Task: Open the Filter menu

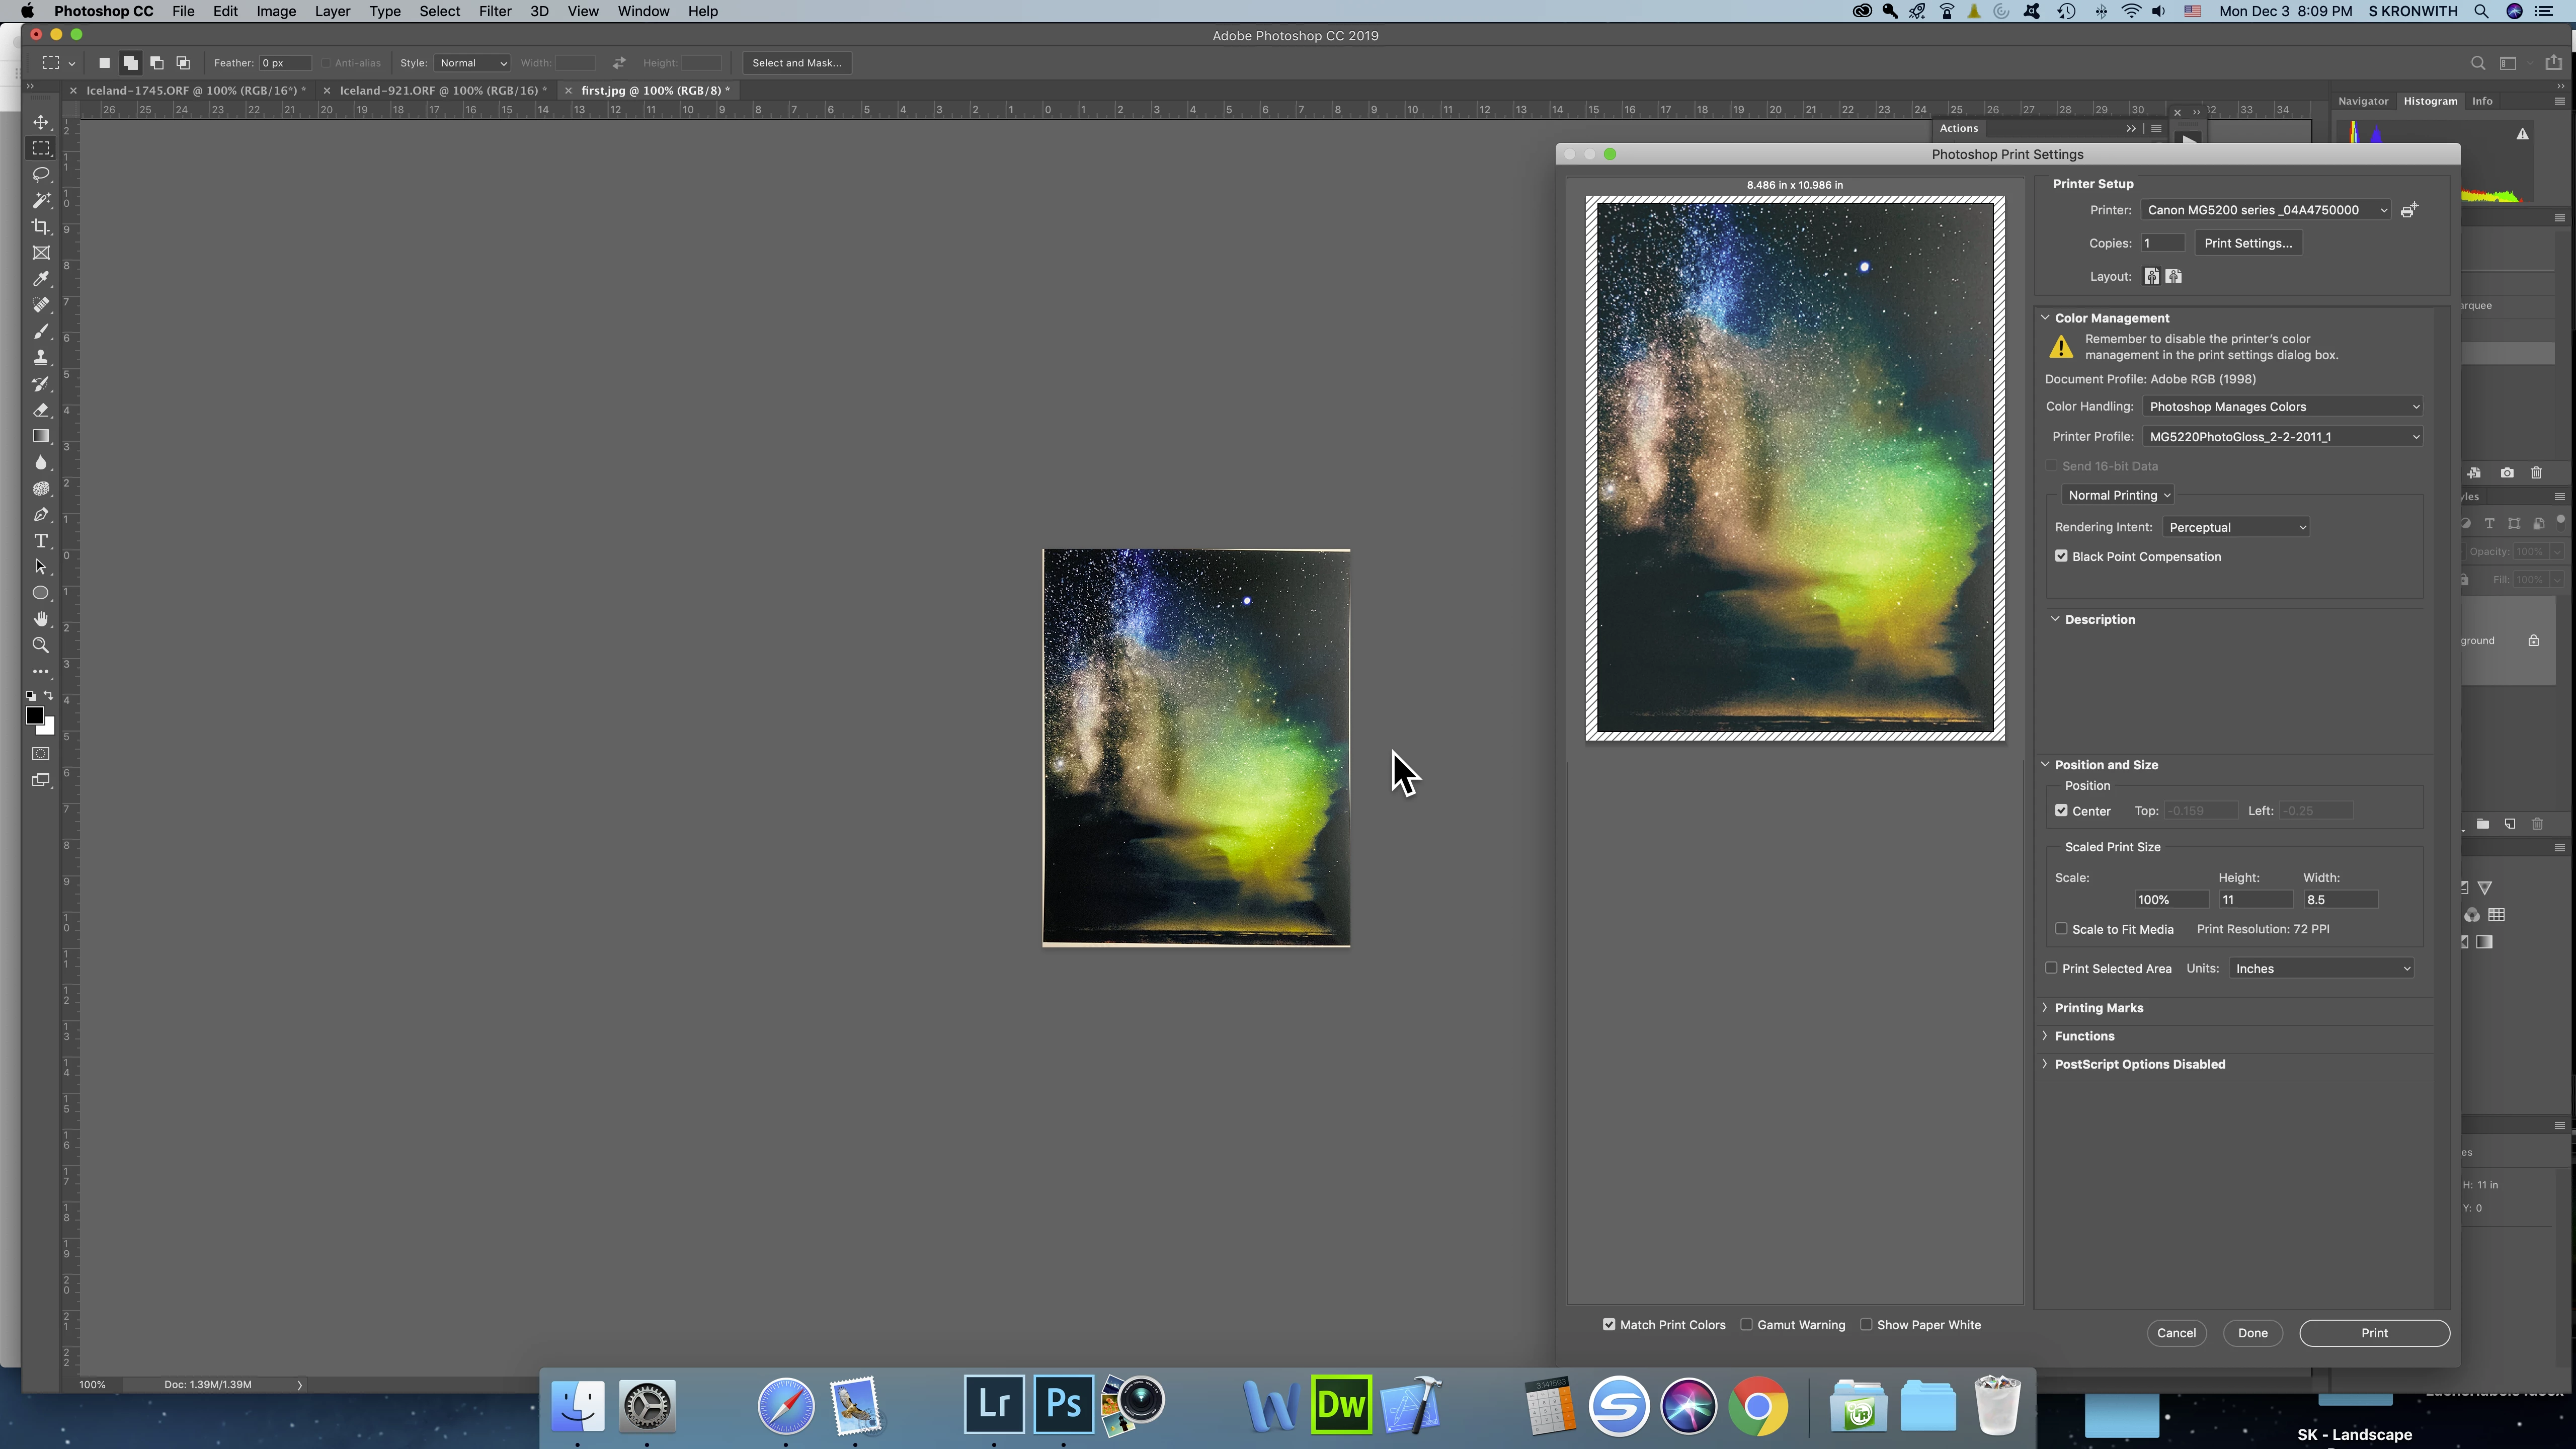Action: (x=494, y=11)
